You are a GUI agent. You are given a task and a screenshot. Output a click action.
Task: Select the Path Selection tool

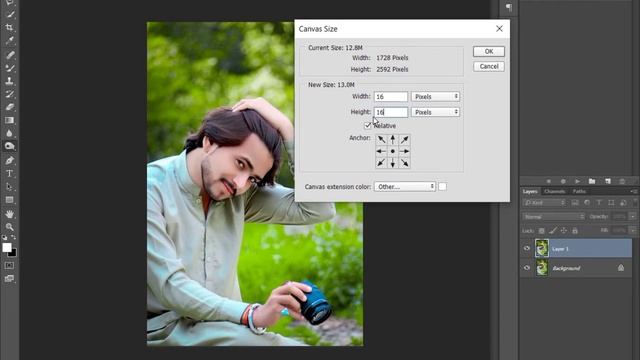coord(9,187)
